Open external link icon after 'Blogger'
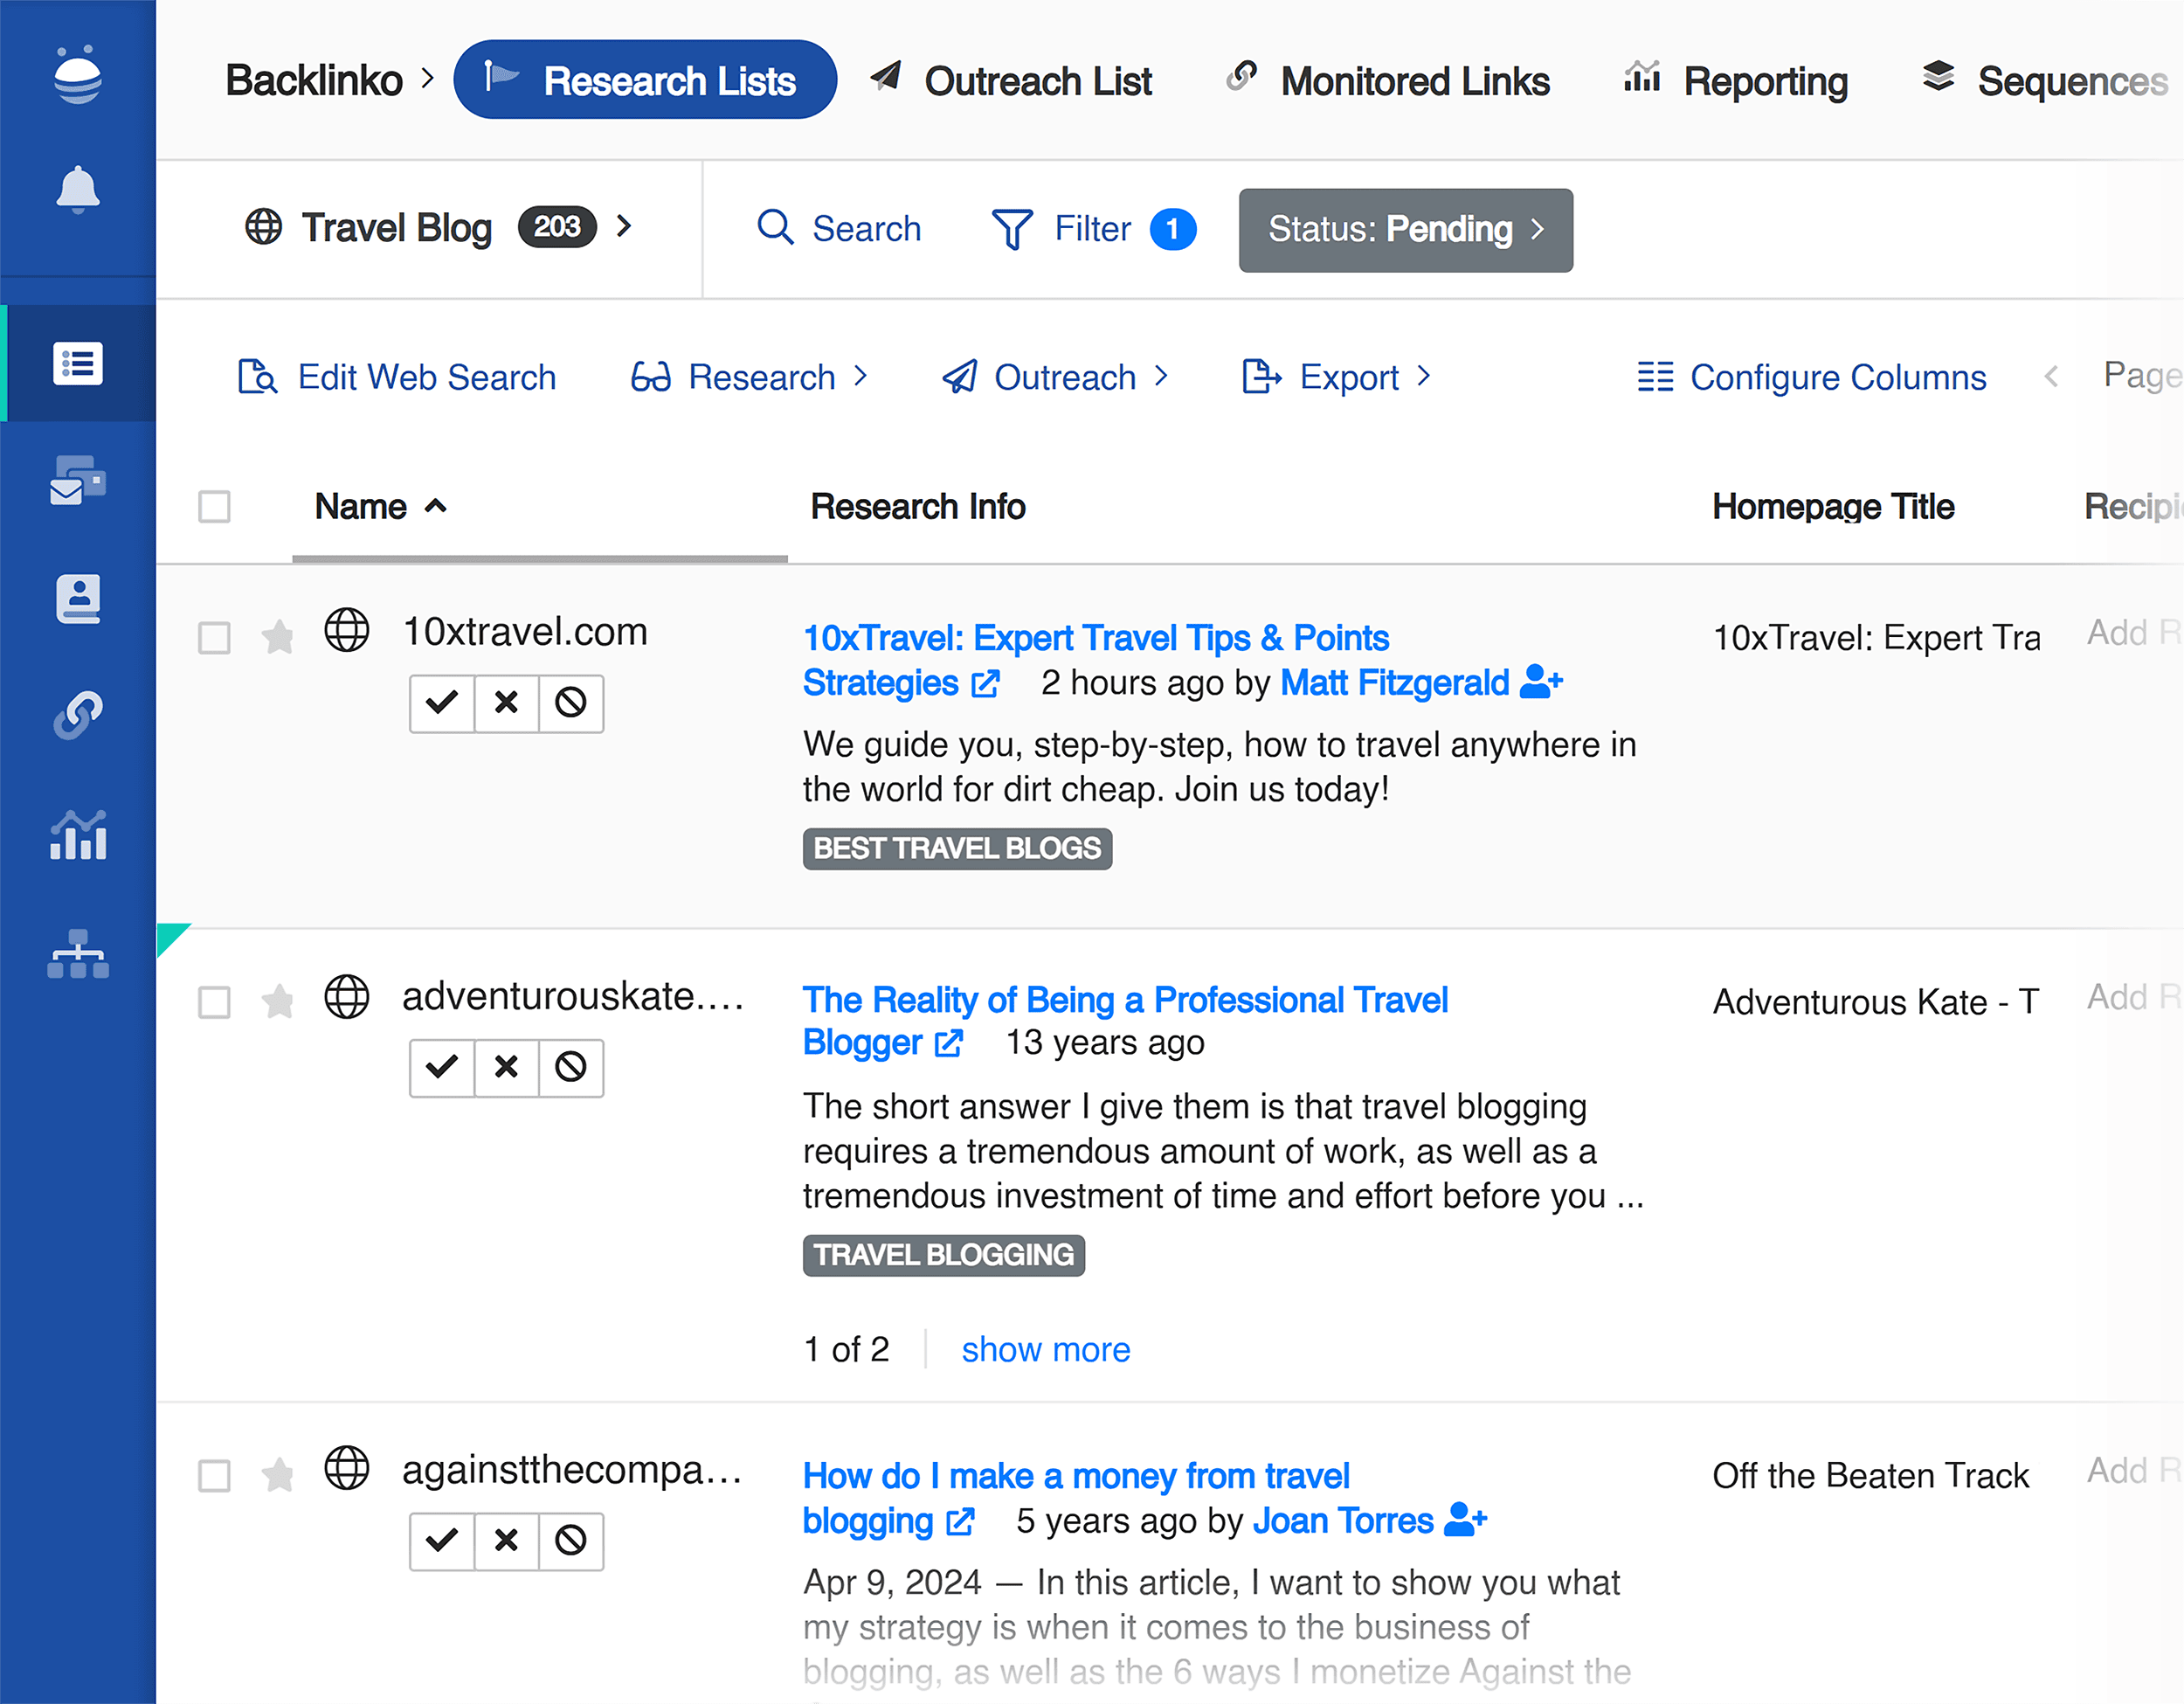Image resolution: width=2184 pixels, height=1704 pixels. [x=949, y=1044]
